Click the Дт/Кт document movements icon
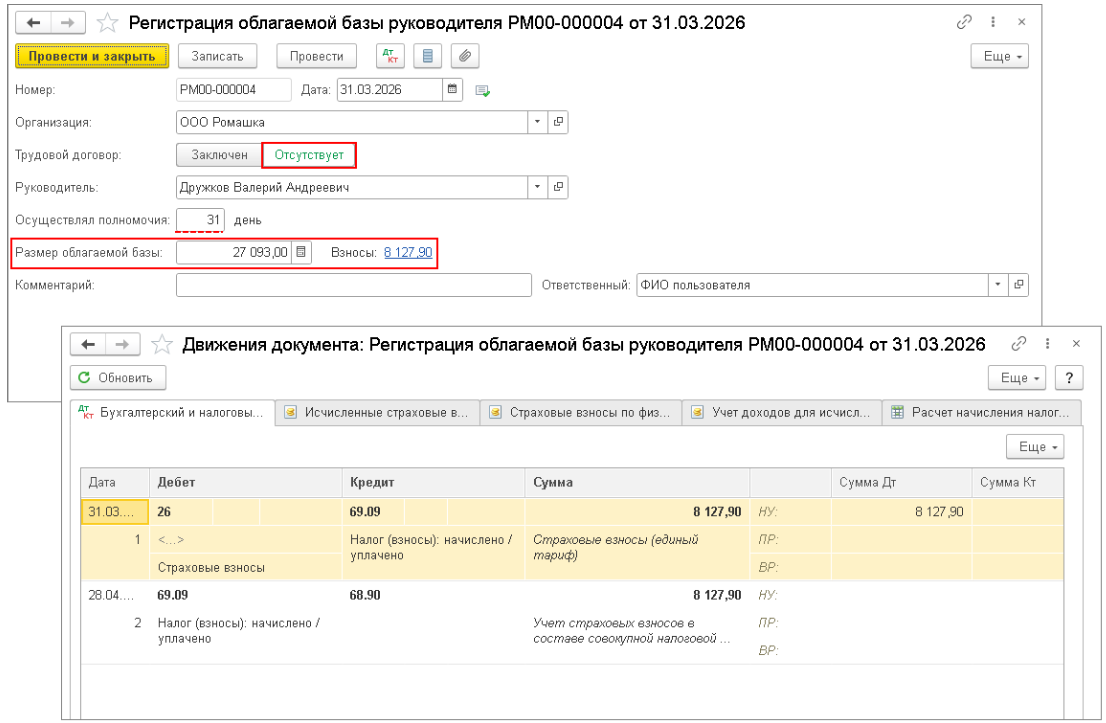The image size is (1106, 723). coord(391,57)
